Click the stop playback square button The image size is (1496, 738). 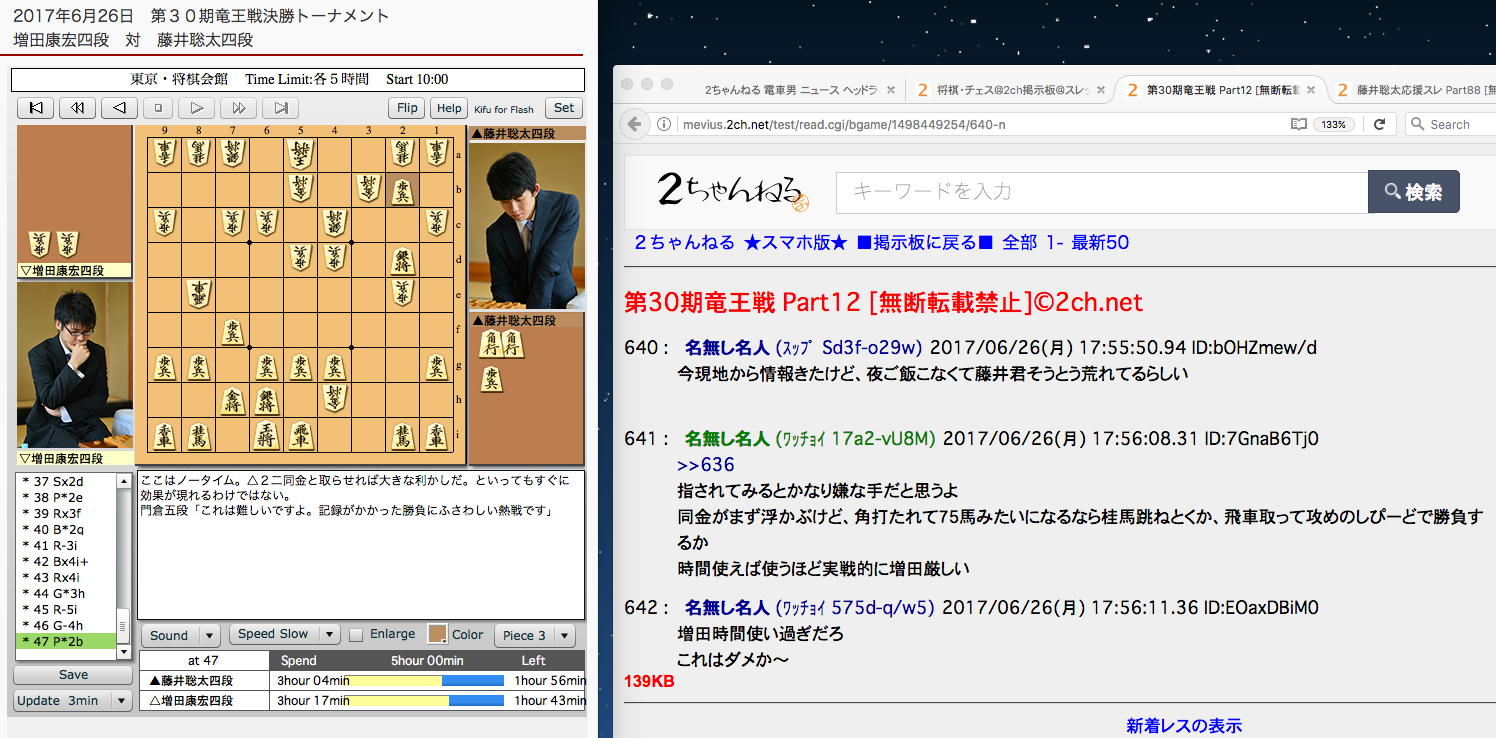click(x=157, y=108)
